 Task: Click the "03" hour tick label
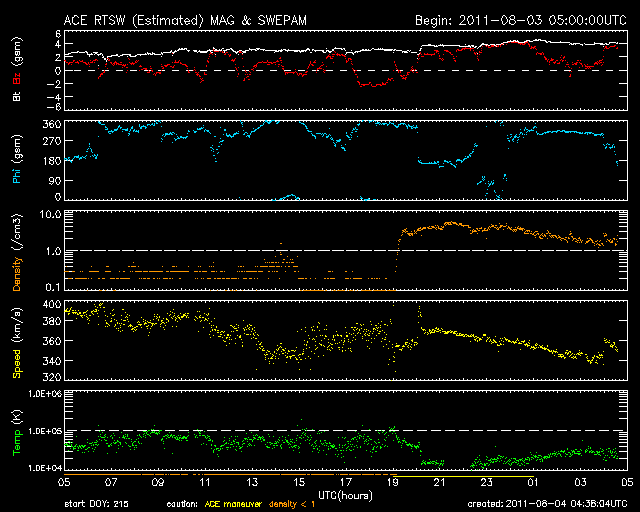(580, 482)
